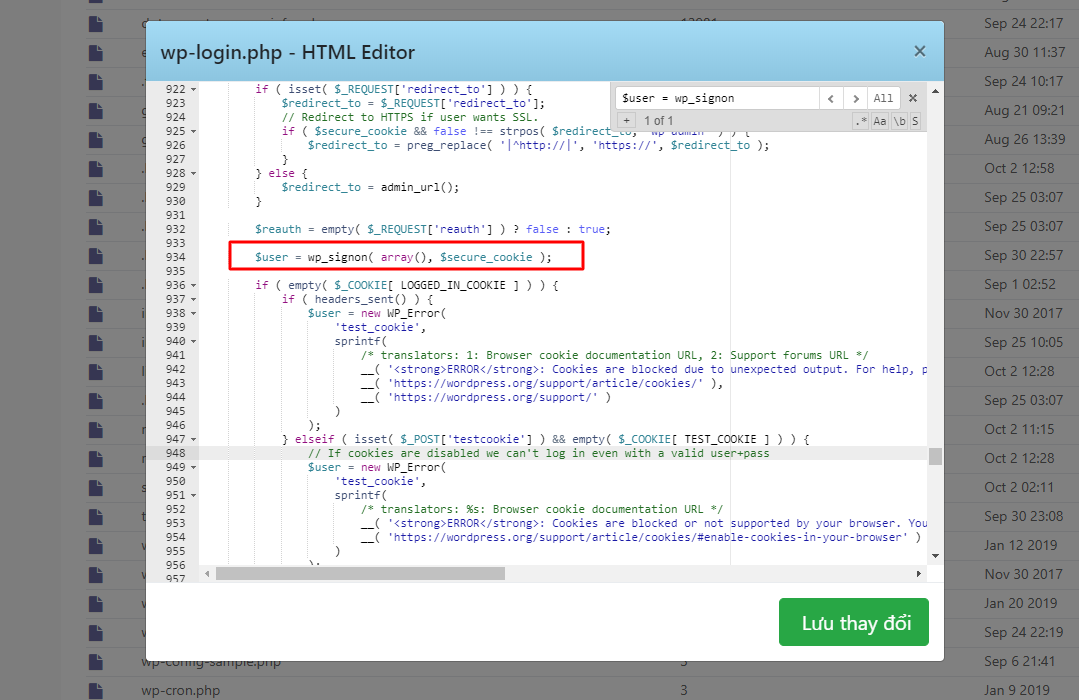Toggle search in selection (S)
The height and width of the screenshot is (700, 1079).
pos(915,121)
